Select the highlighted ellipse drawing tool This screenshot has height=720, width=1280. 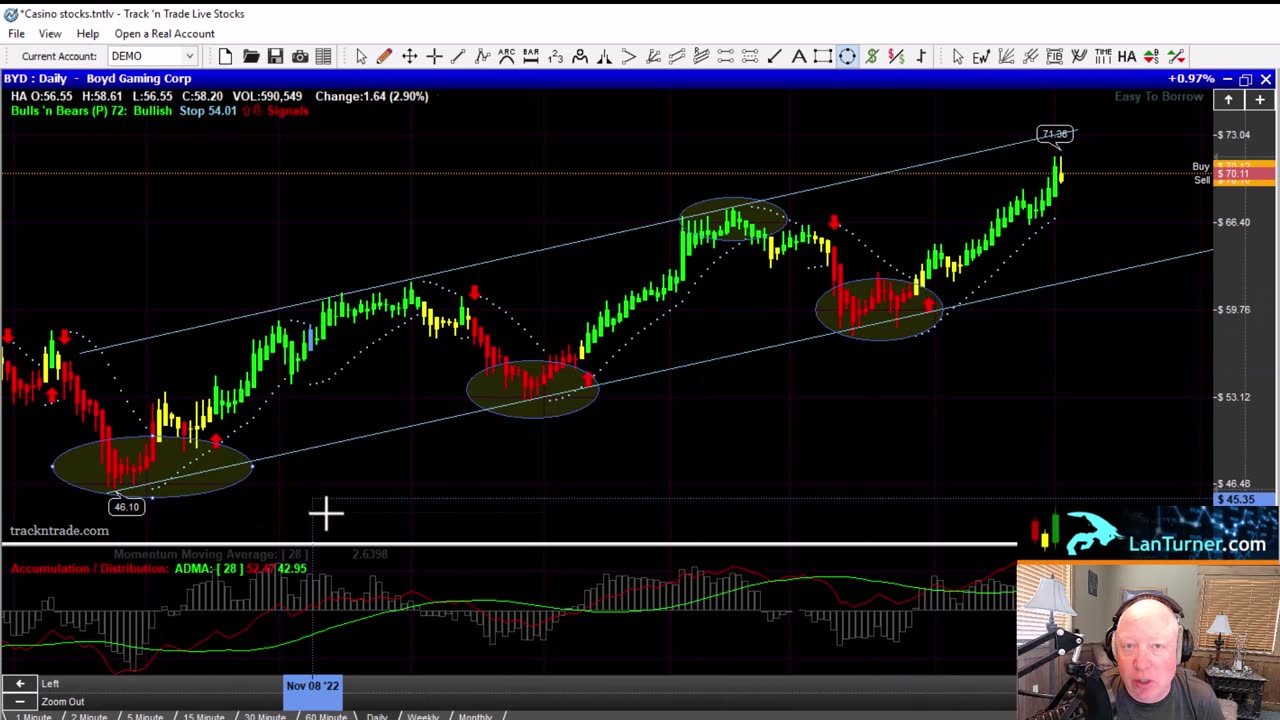pos(847,57)
